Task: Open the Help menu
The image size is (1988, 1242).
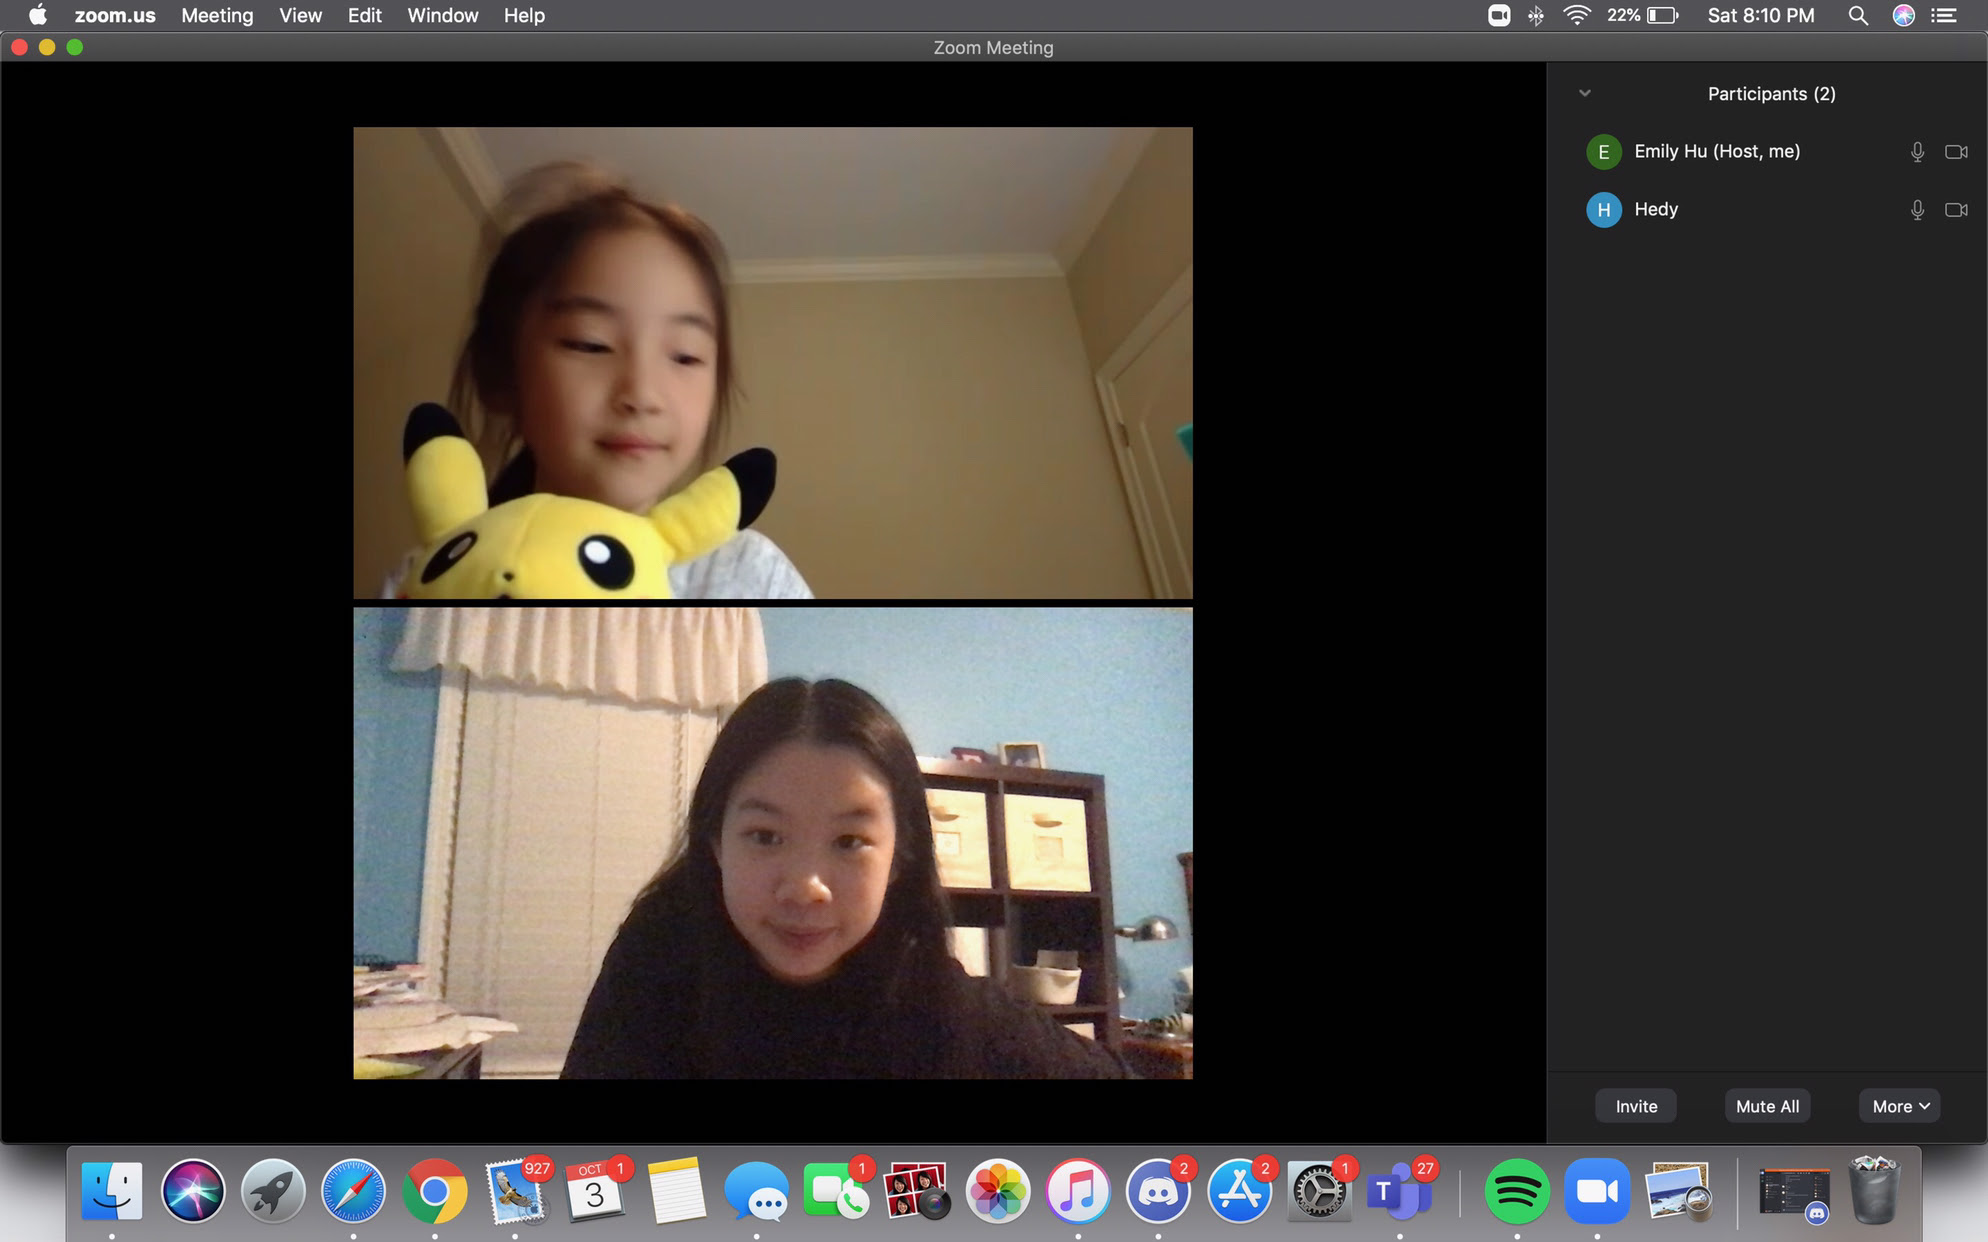Action: pyautogui.click(x=524, y=15)
